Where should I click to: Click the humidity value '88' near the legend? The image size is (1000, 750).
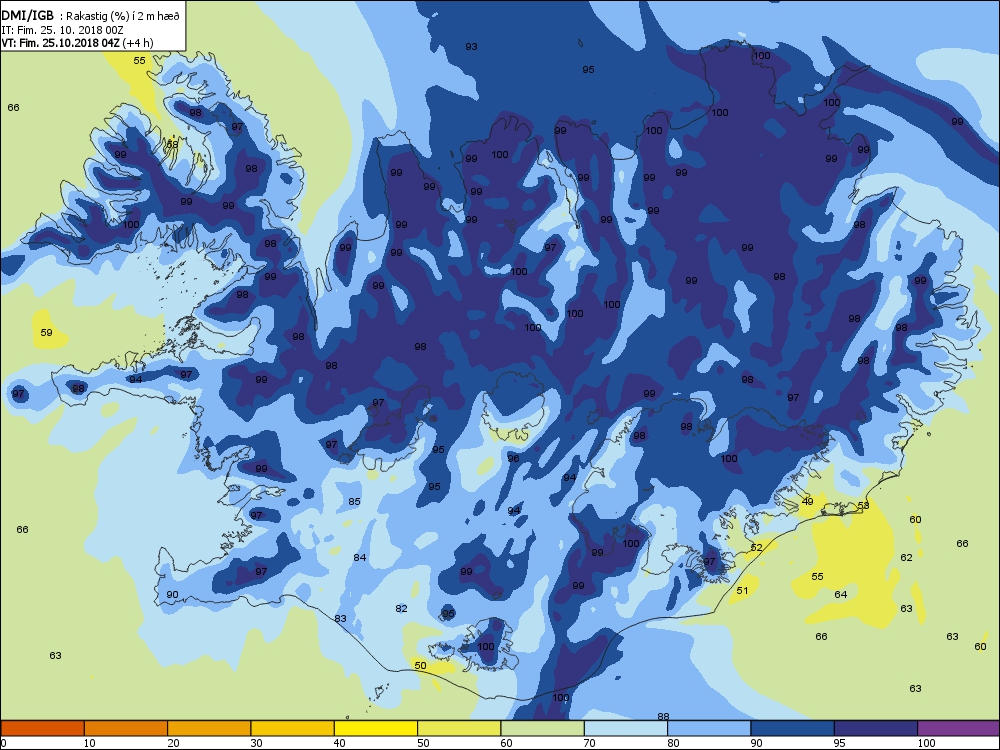click(663, 717)
